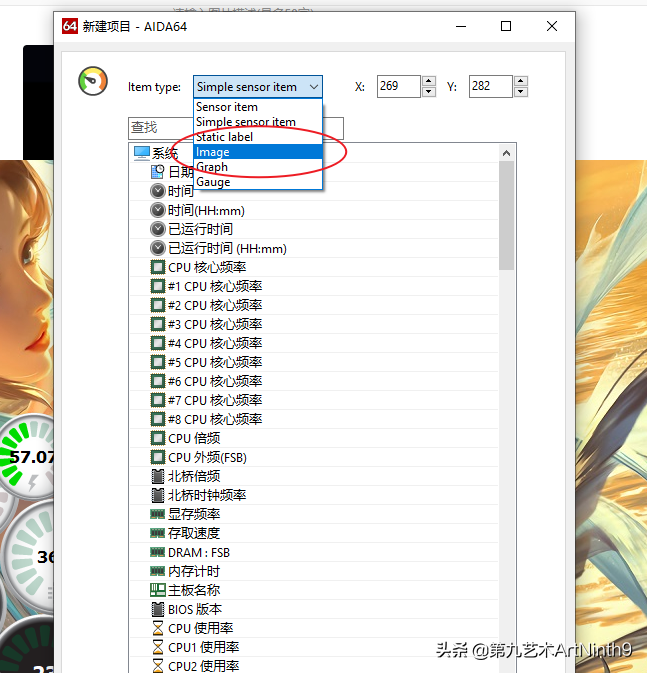Image resolution: width=647 pixels, height=673 pixels.
Task: Select the #8 CPU 核心频率 row
Action: 314,419
